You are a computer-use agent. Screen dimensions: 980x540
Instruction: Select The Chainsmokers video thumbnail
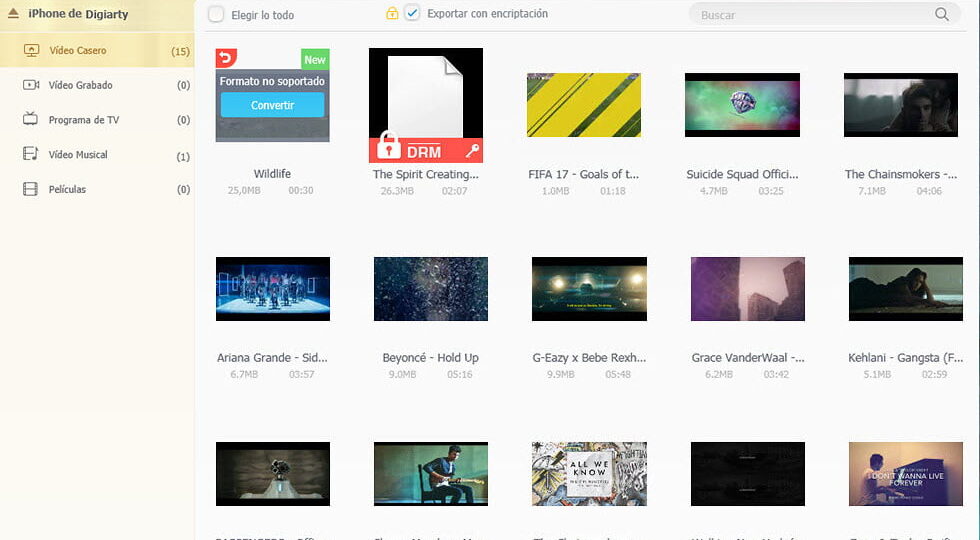click(901, 105)
